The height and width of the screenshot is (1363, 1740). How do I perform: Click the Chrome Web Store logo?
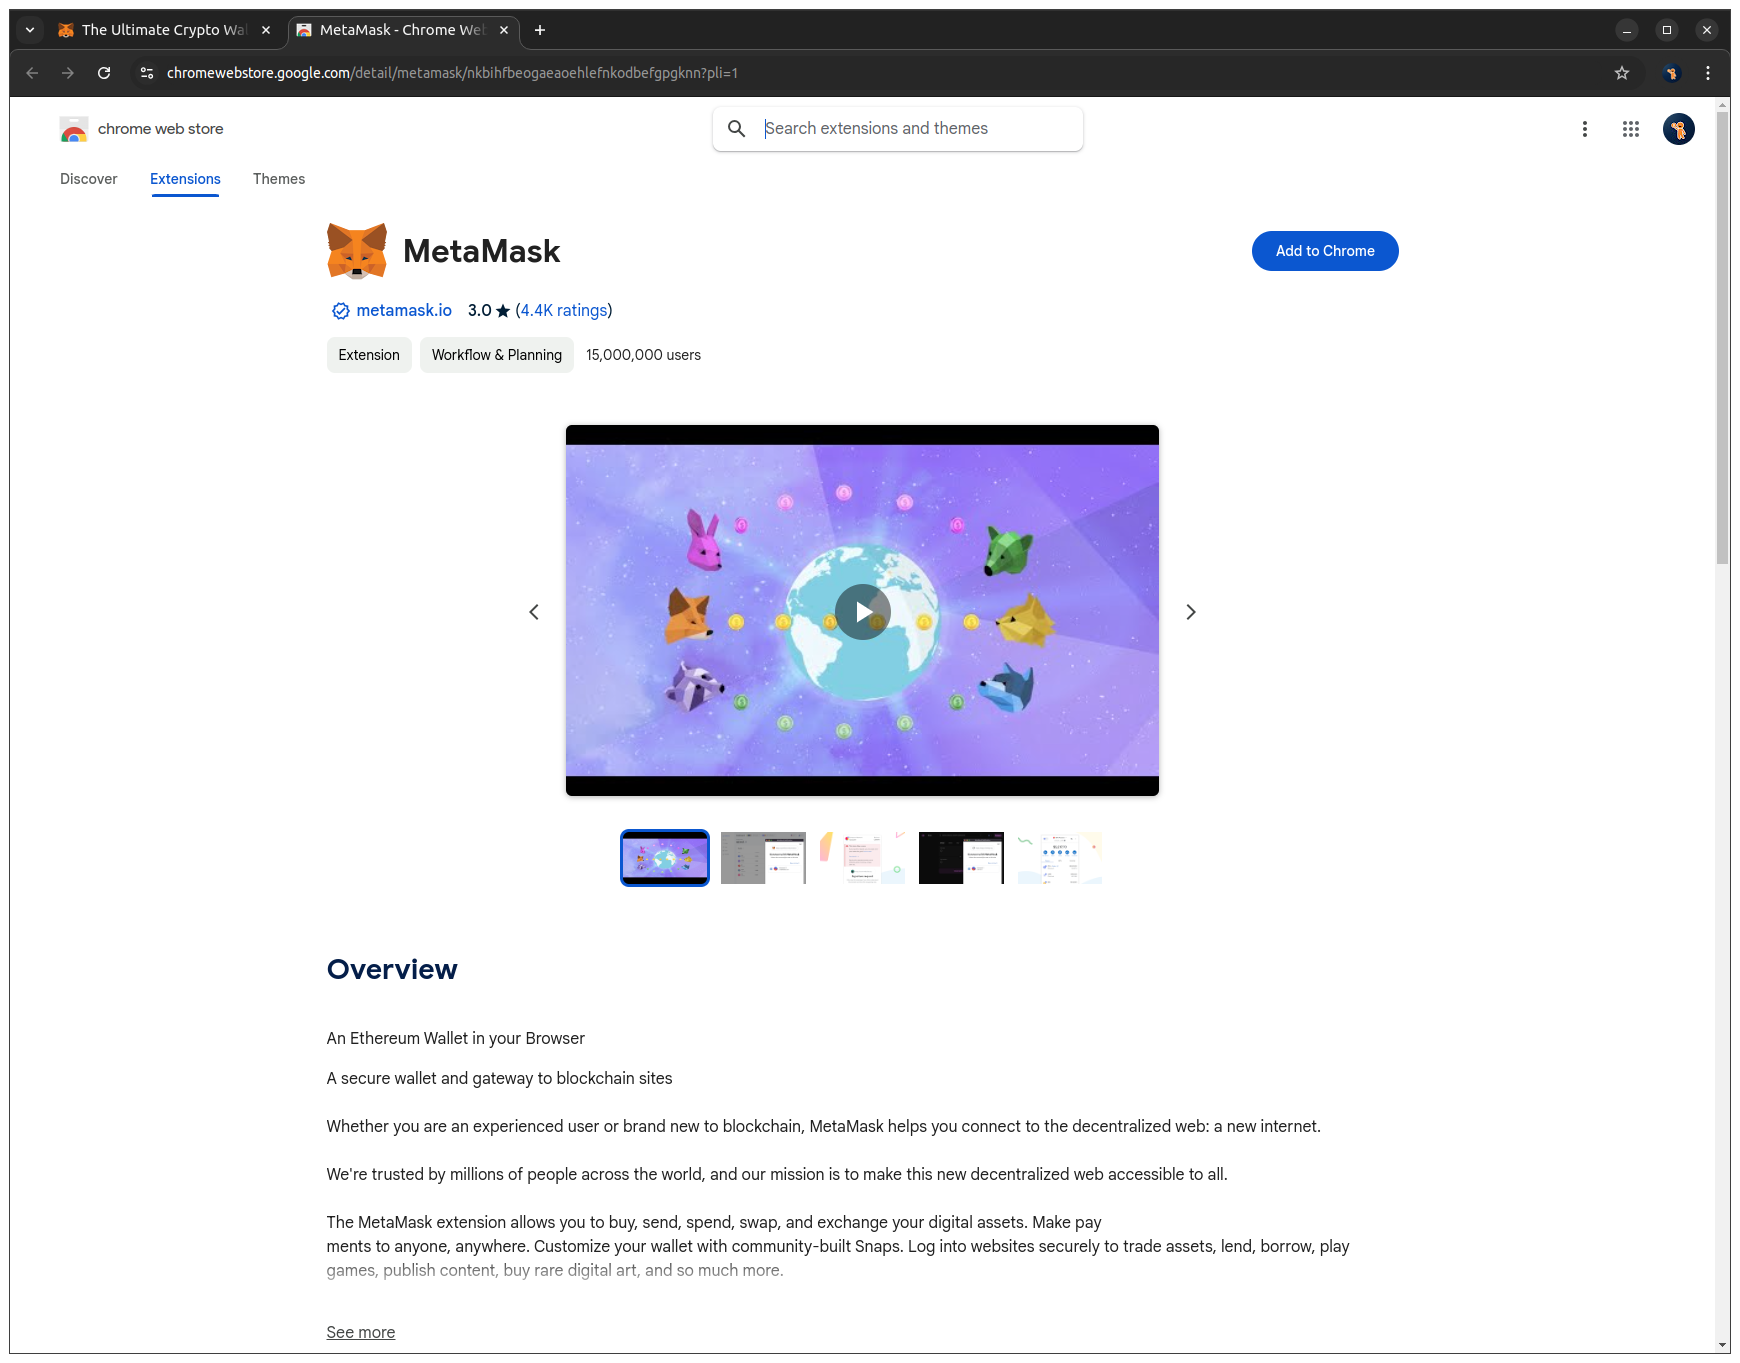click(73, 129)
